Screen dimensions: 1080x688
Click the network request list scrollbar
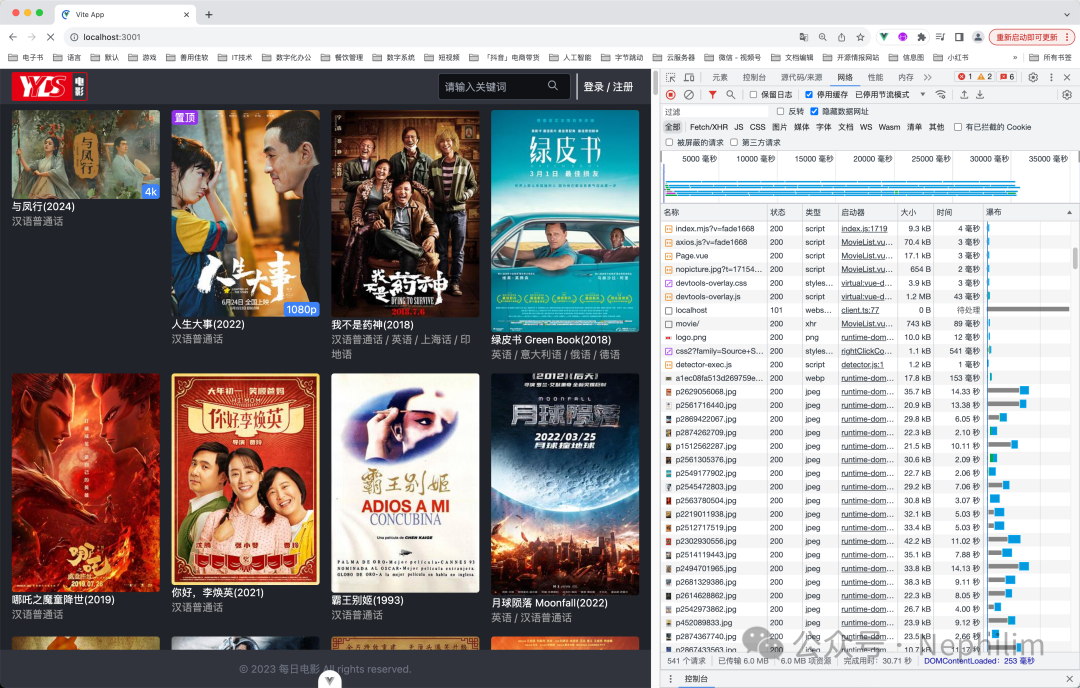1074,258
